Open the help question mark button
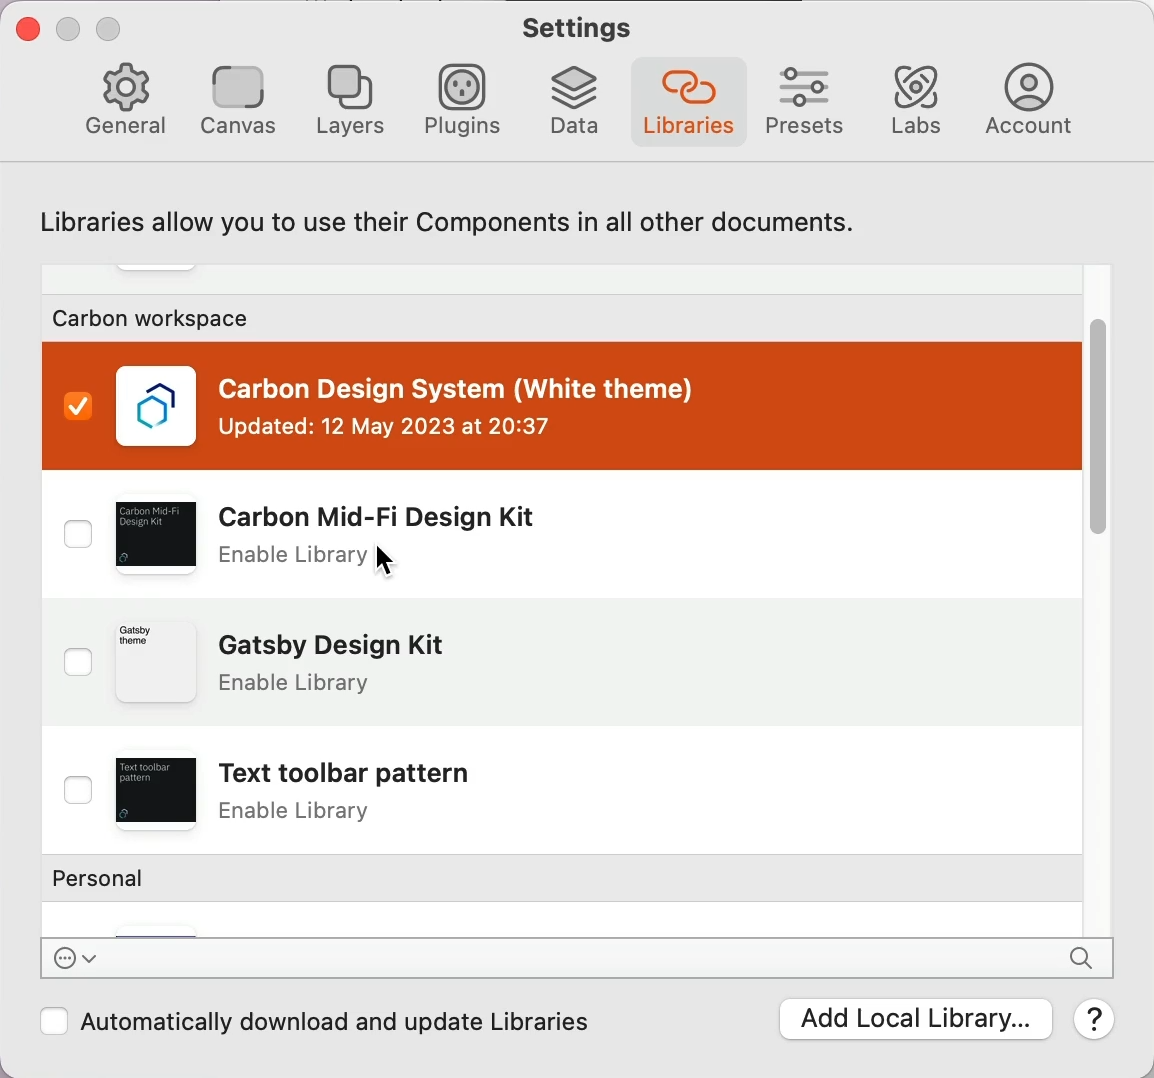Viewport: 1154px width, 1078px height. click(x=1097, y=1020)
